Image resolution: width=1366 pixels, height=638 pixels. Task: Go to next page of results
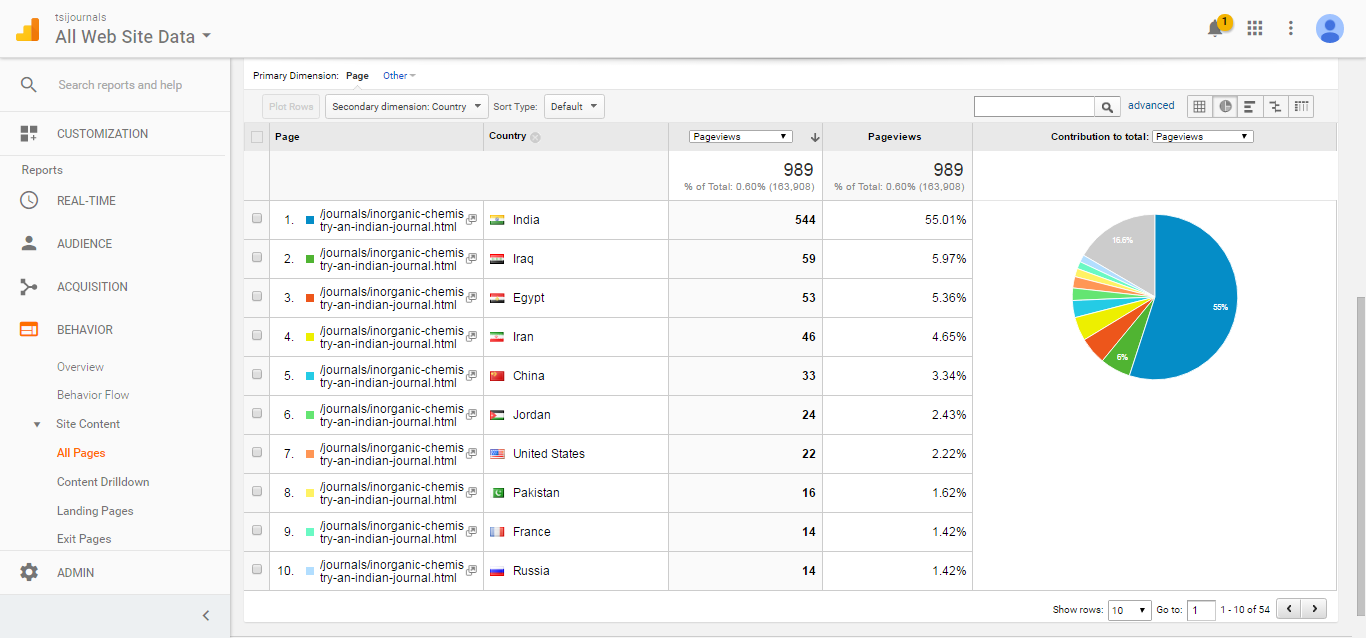click(1315, 609)
